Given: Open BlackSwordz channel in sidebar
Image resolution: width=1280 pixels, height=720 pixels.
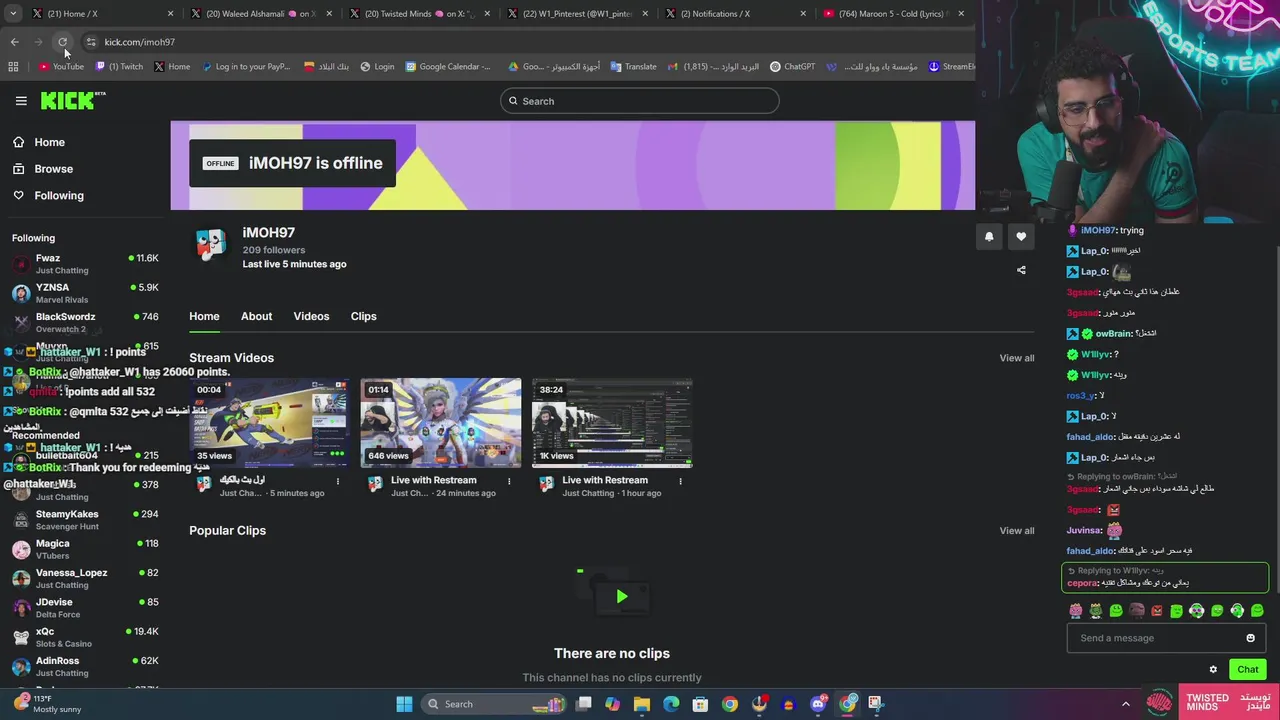Looking at the screenshot, I should tap(85, 322).
